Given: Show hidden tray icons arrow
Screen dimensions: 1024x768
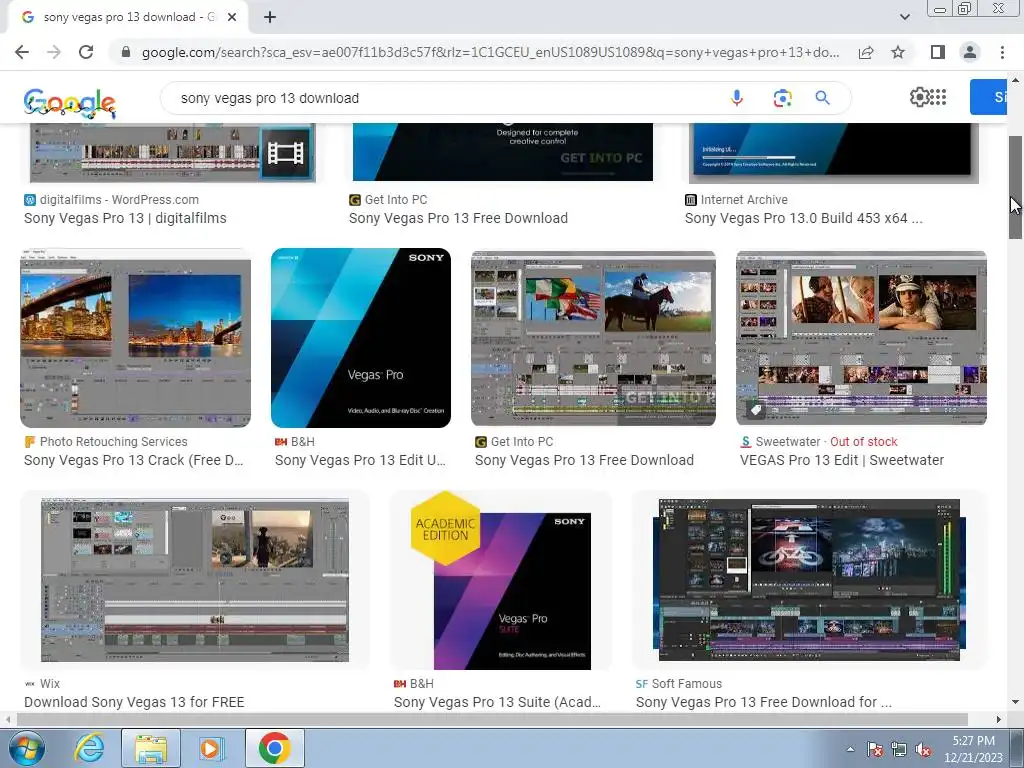Looking at the screenshot, I should point(850,749).
